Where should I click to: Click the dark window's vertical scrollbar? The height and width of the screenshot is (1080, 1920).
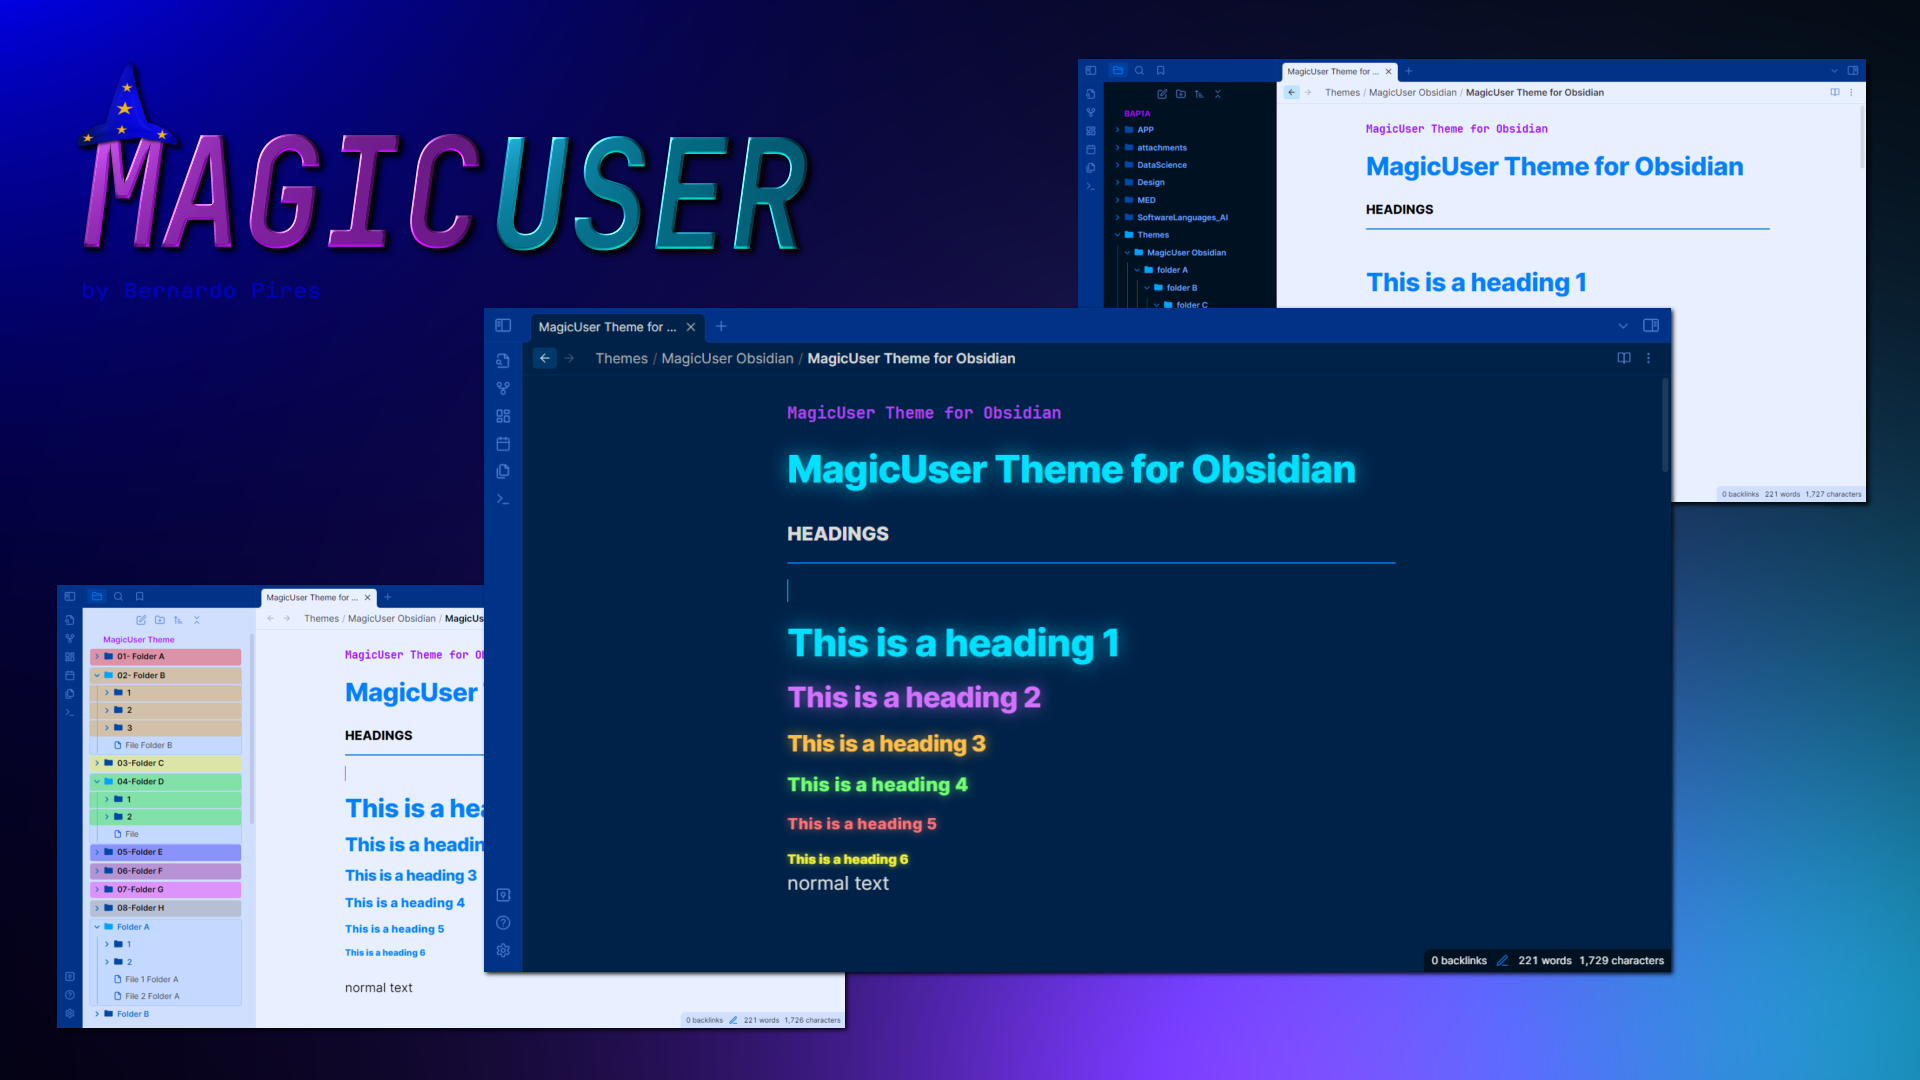click(1665, 425)
